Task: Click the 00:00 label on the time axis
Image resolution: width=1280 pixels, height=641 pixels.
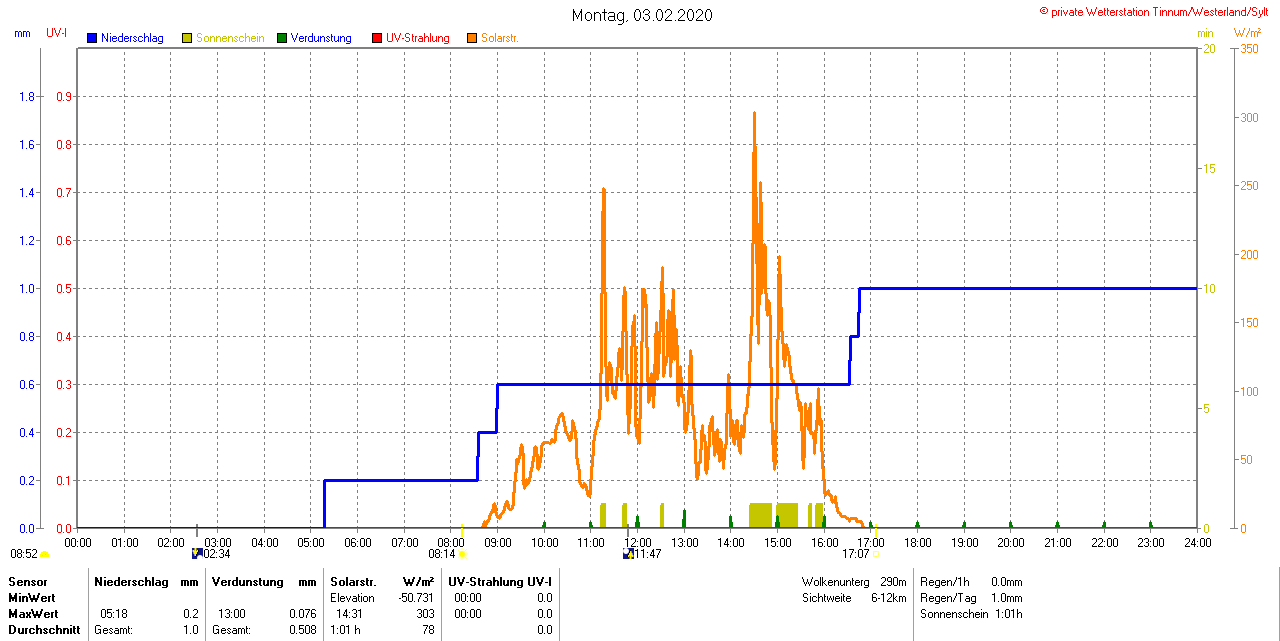Action: (x=78, y=542)
